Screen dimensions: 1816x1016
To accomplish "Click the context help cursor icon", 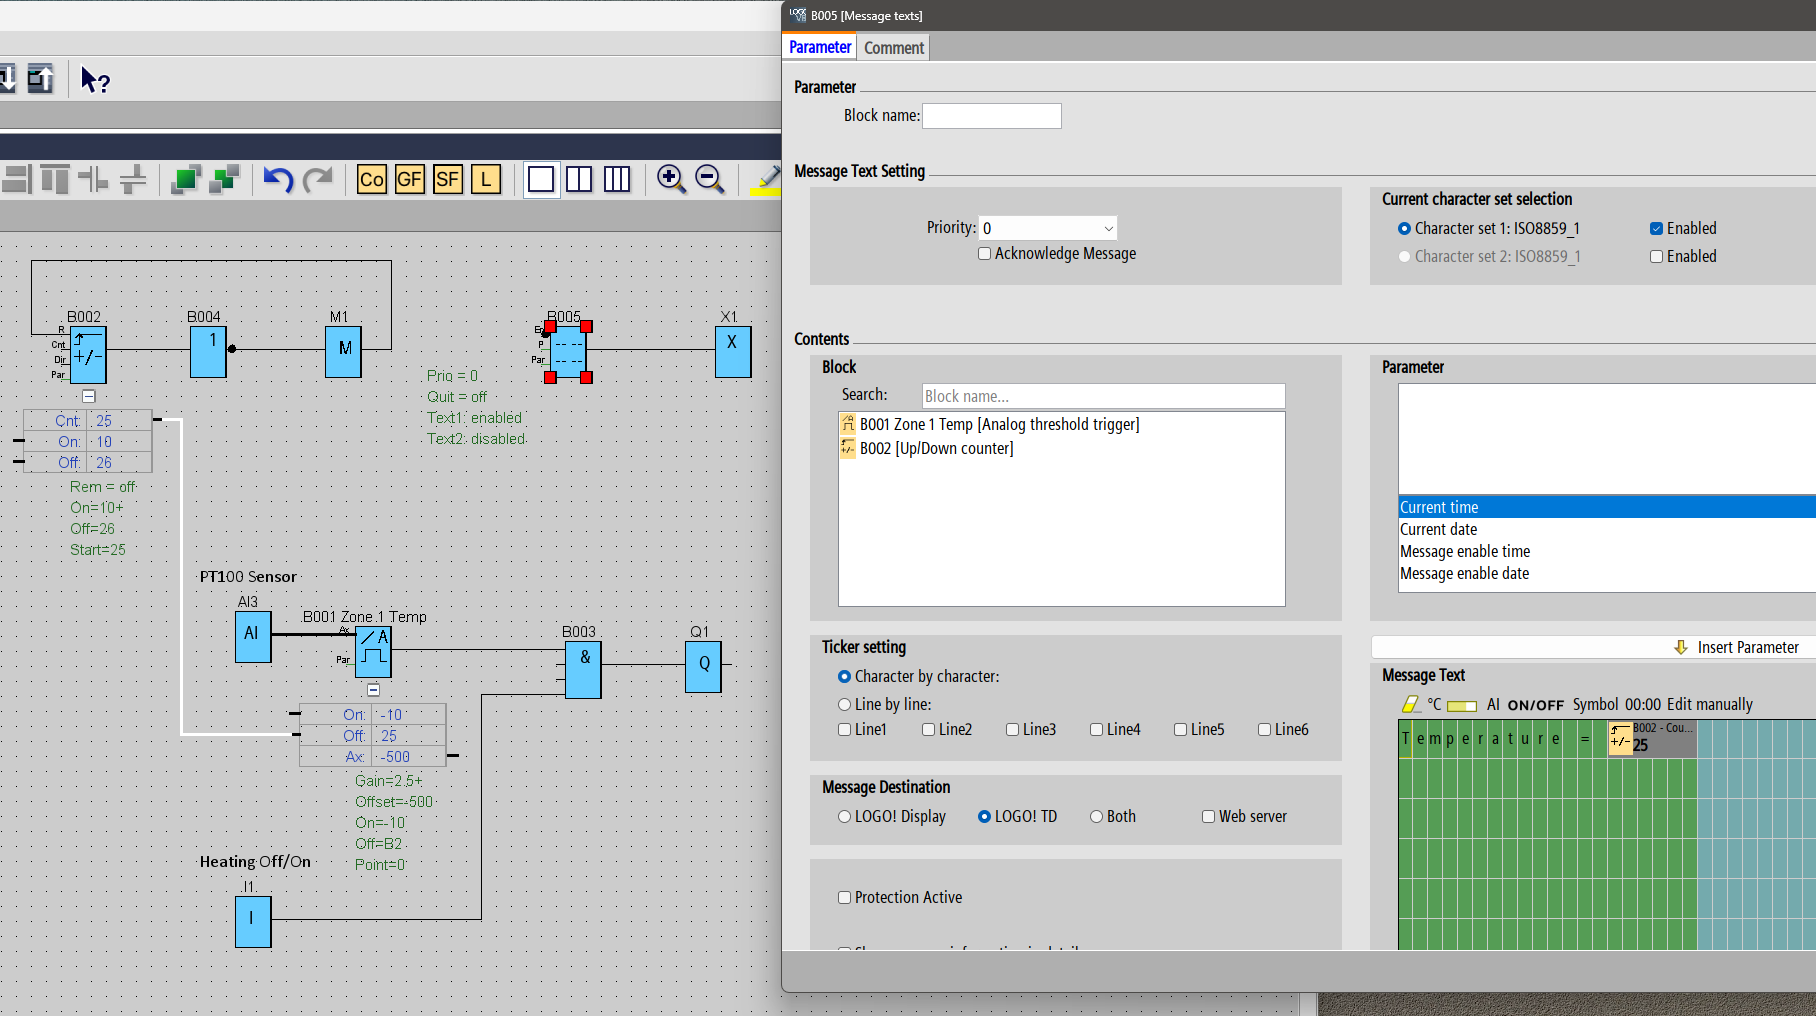I will pyautogui.click(x=95, y=80).
